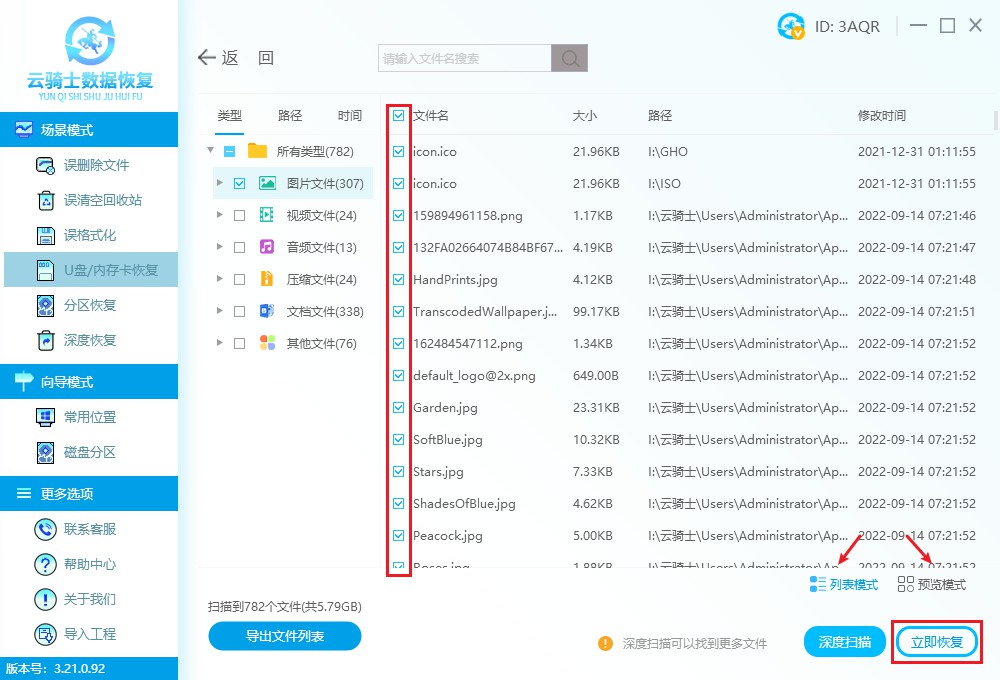Open the 帮助中心 help center
This screenshot has width=1000, height=680.
click(90, 563)
